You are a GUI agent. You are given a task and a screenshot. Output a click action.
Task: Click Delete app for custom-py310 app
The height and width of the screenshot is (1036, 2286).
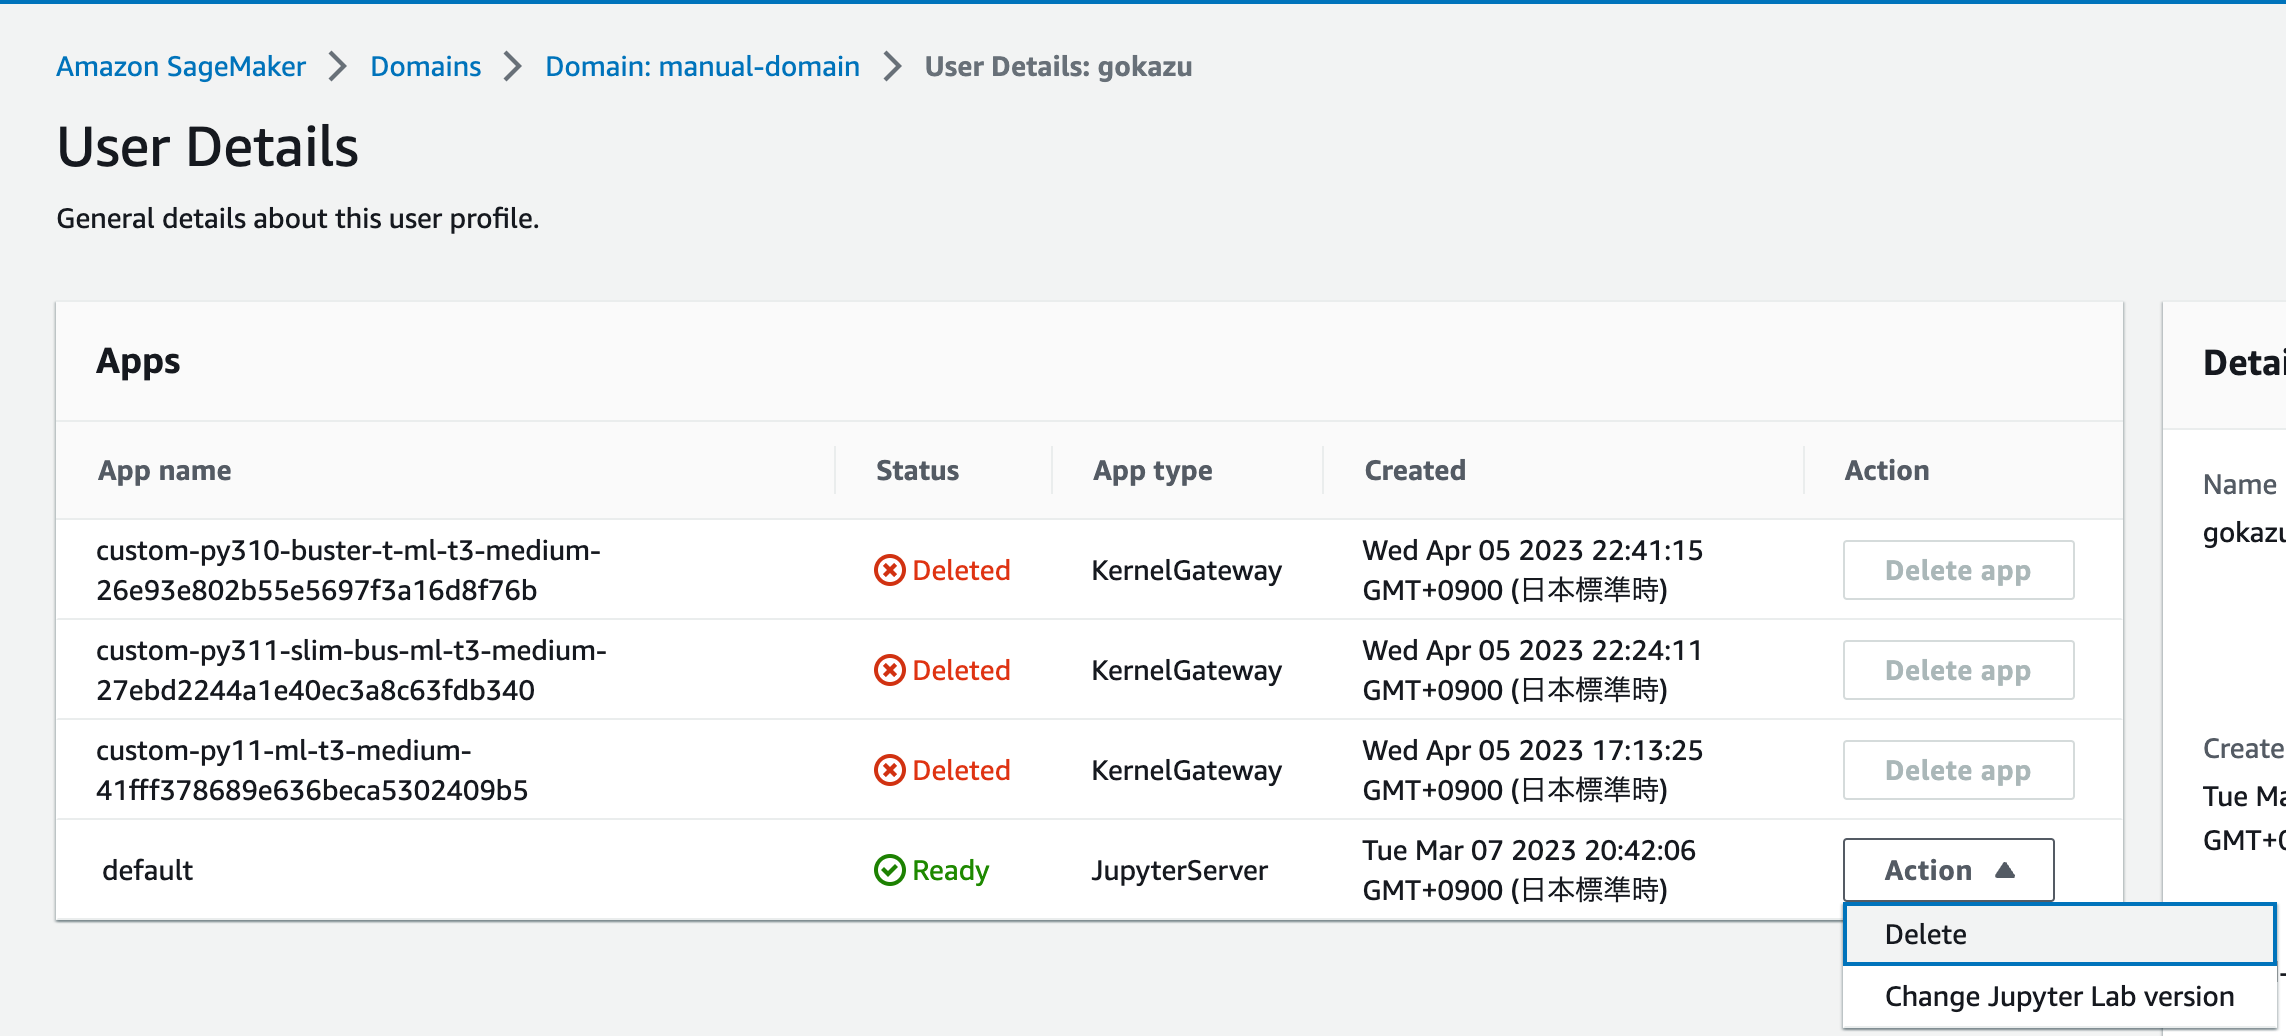1958,570
